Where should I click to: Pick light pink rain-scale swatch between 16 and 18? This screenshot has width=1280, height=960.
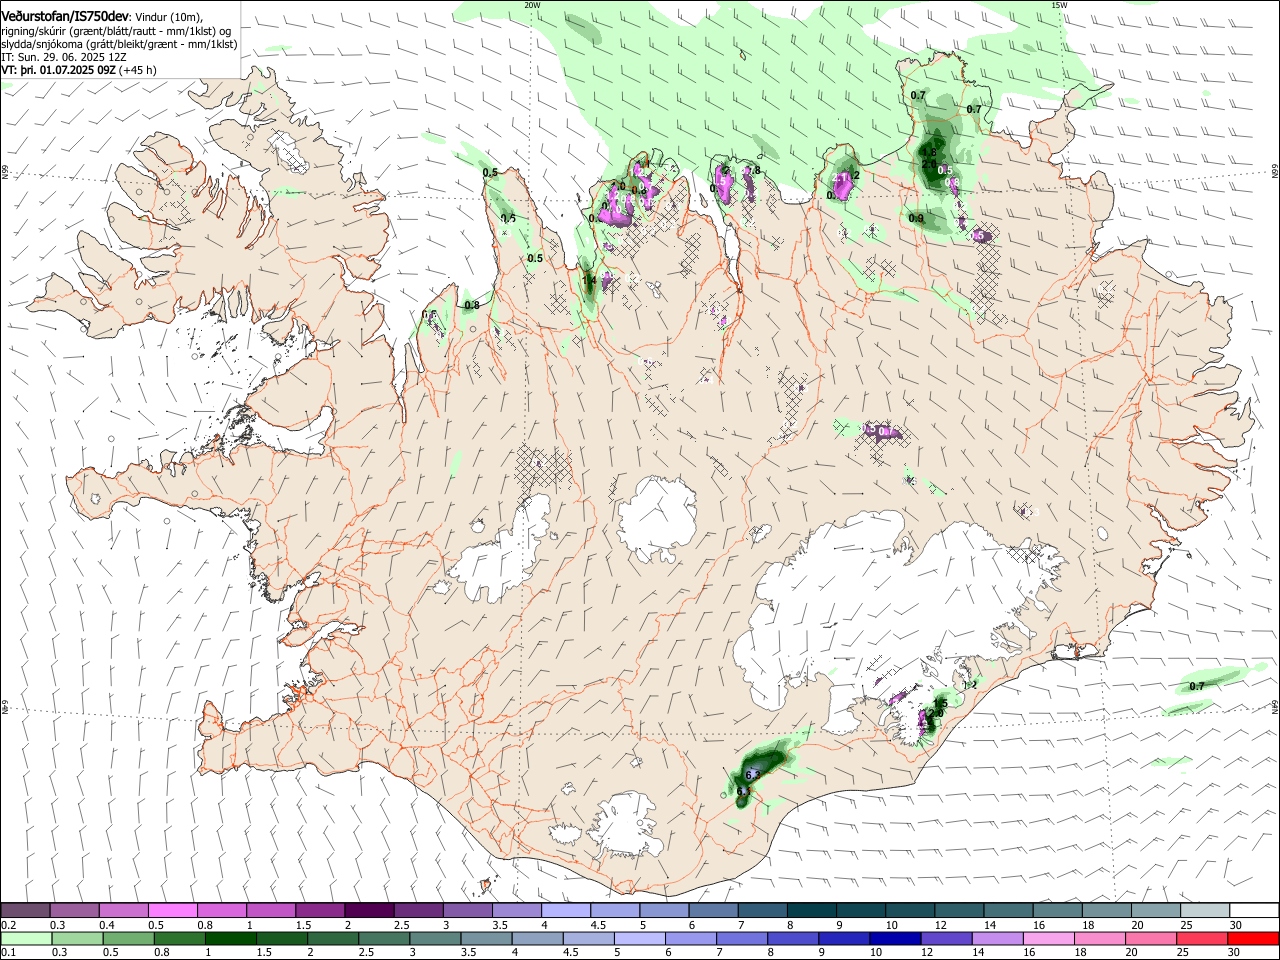[1048, 939]
